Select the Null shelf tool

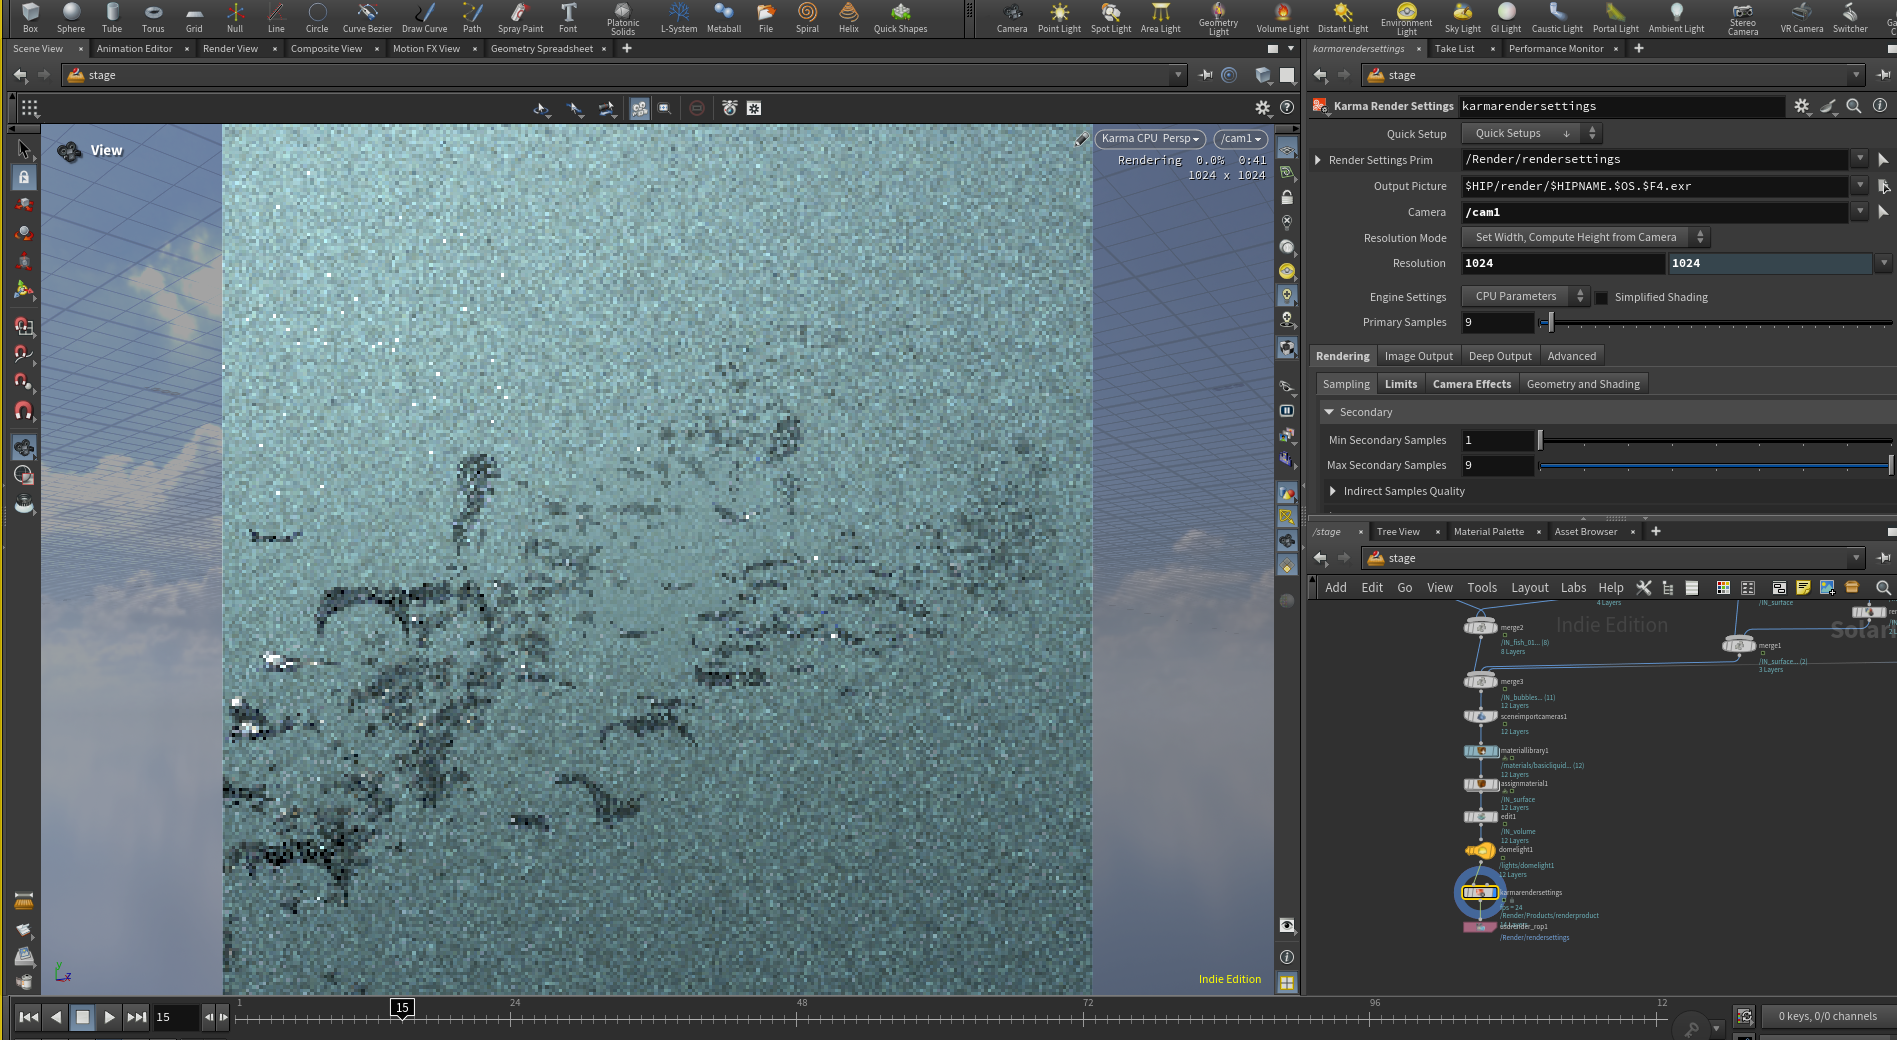[x=235, y=17]
